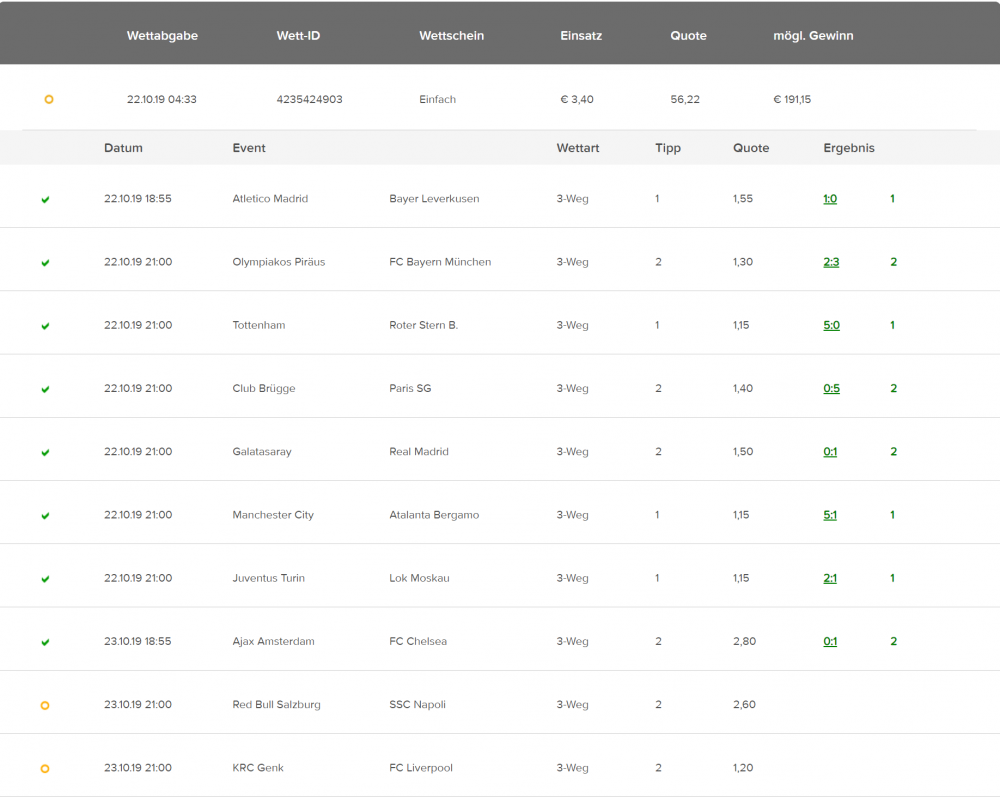
Task: Click the team name Roter Stern B.
Action: click(423, 325)
